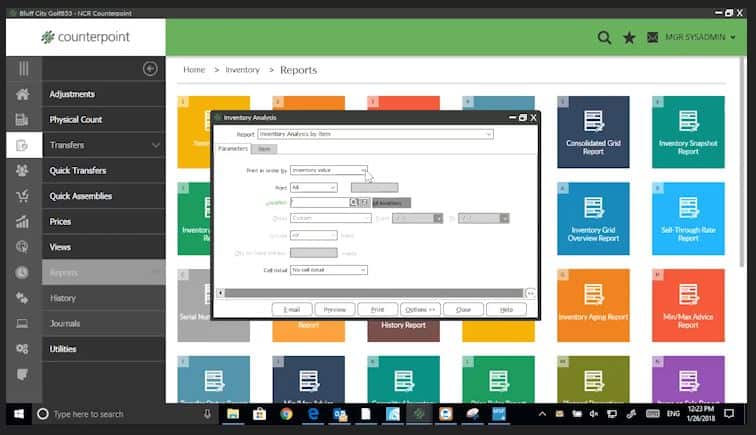The width and height of the screenshot is (756, 435).
Task: Open the Print 'All' dropdown
Action: pos(313,187)
